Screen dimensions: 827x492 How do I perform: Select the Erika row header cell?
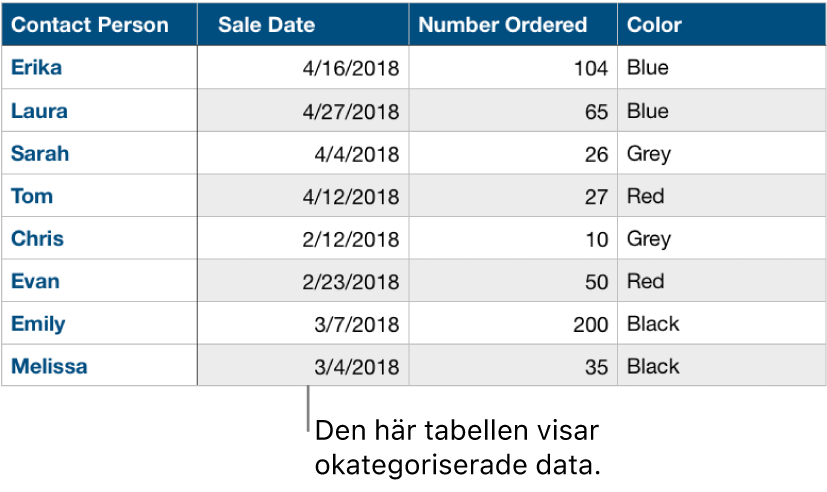pyautogui.click(x=37, y=68)
